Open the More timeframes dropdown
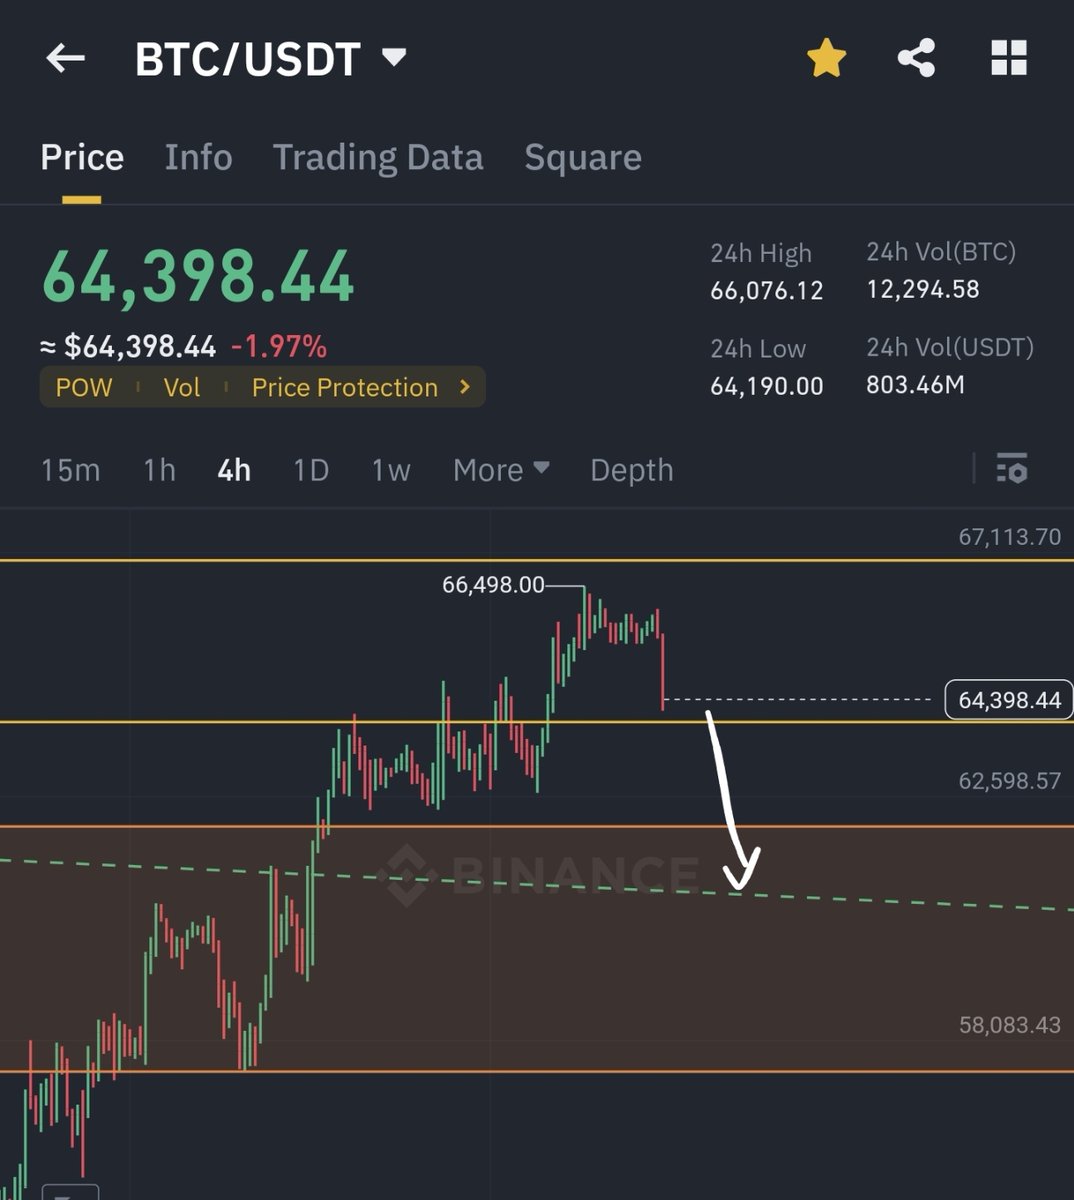1074x1200 pixels. click(501, 470)
